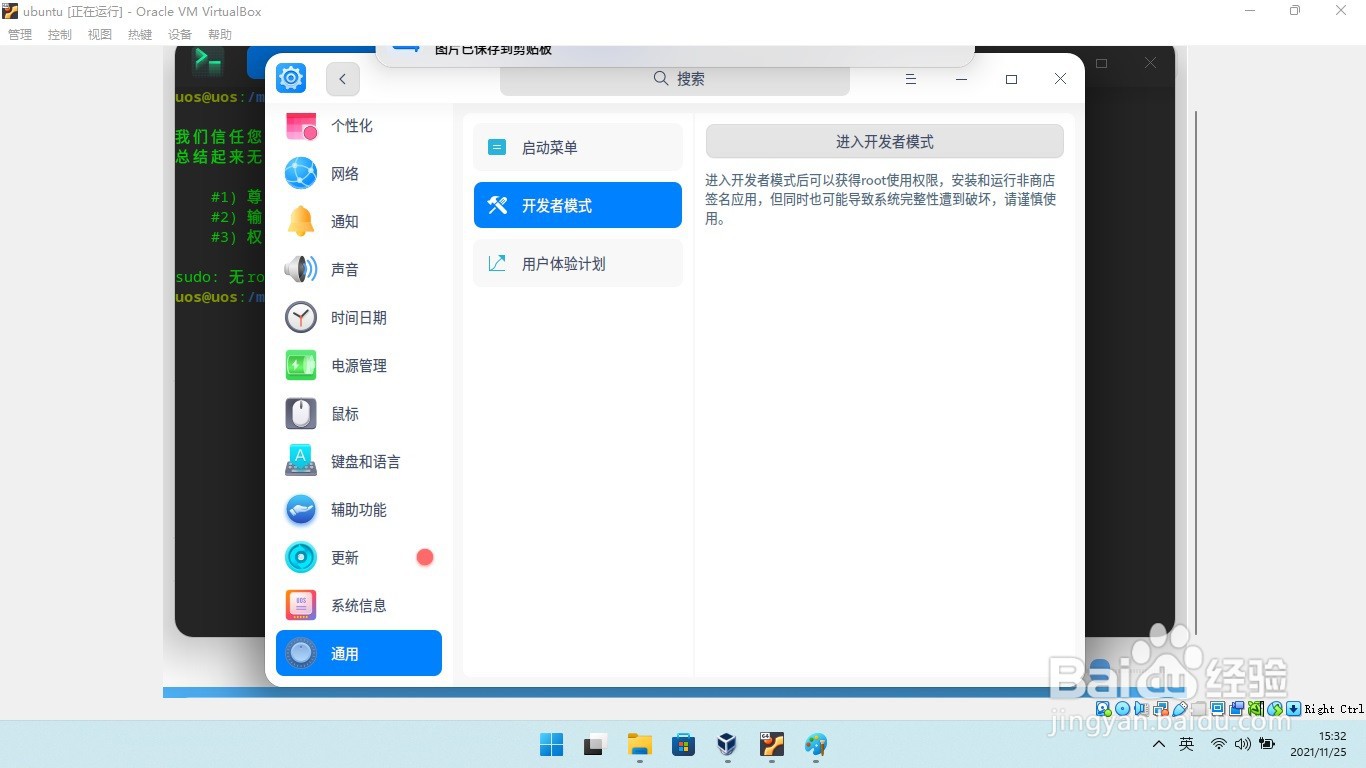Focus the 搜索 search field
The width and height of the screenshot is (1366, 768).
[x=675, y=79]
